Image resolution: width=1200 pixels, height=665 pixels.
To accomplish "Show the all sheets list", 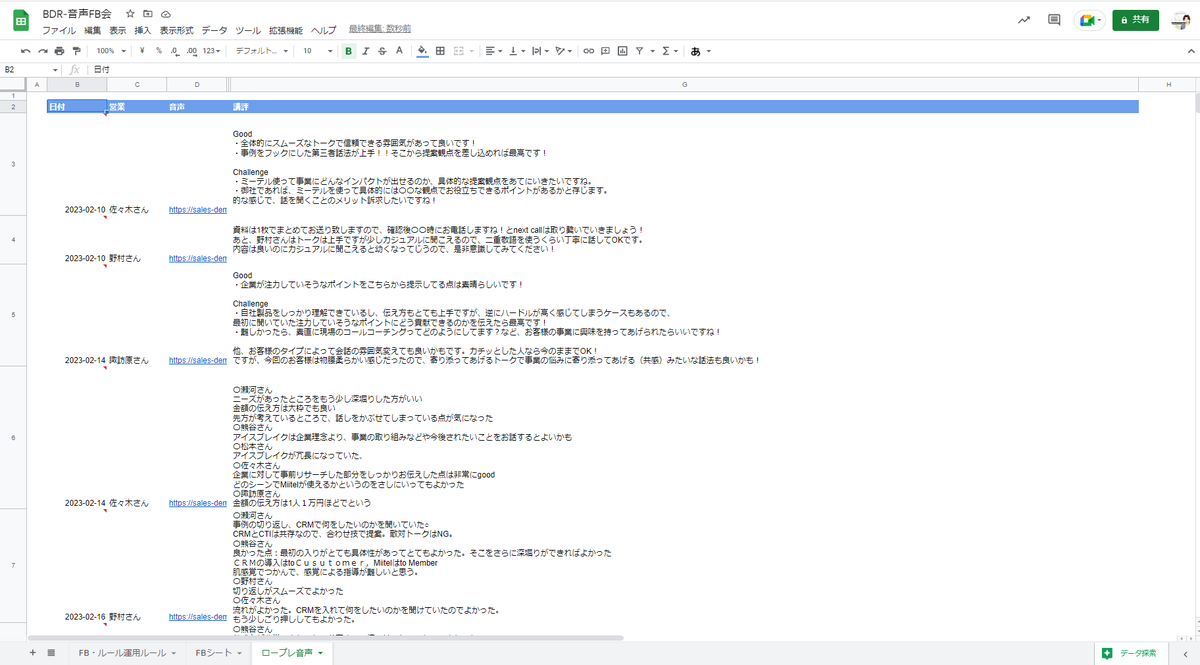I will tap(51, 653).
